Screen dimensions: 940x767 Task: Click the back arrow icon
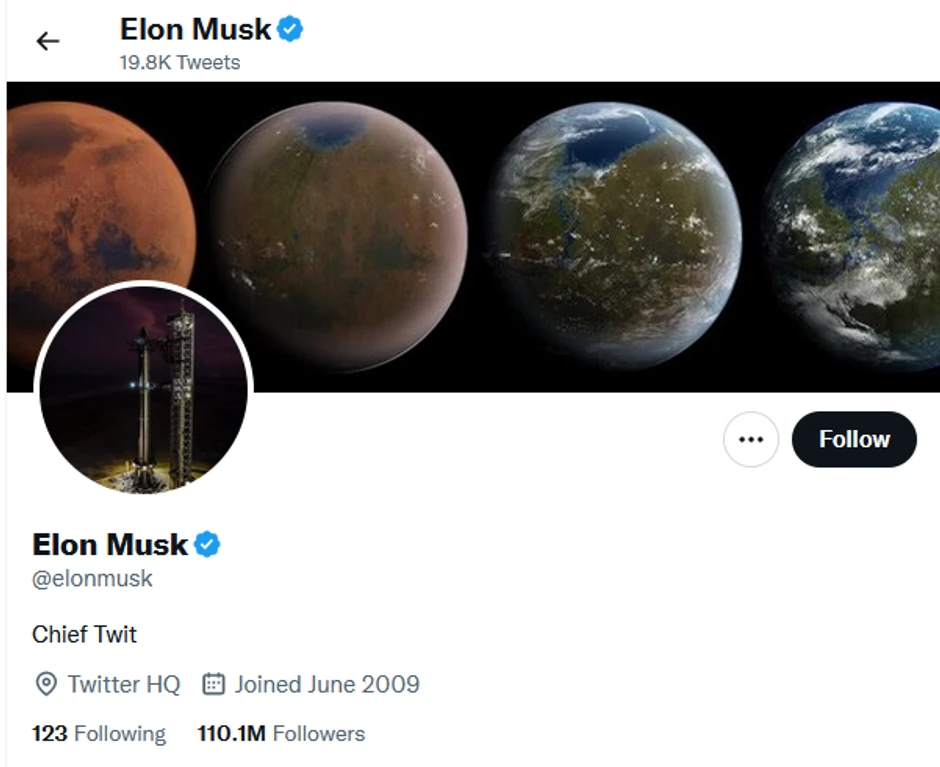coord(47,41)
